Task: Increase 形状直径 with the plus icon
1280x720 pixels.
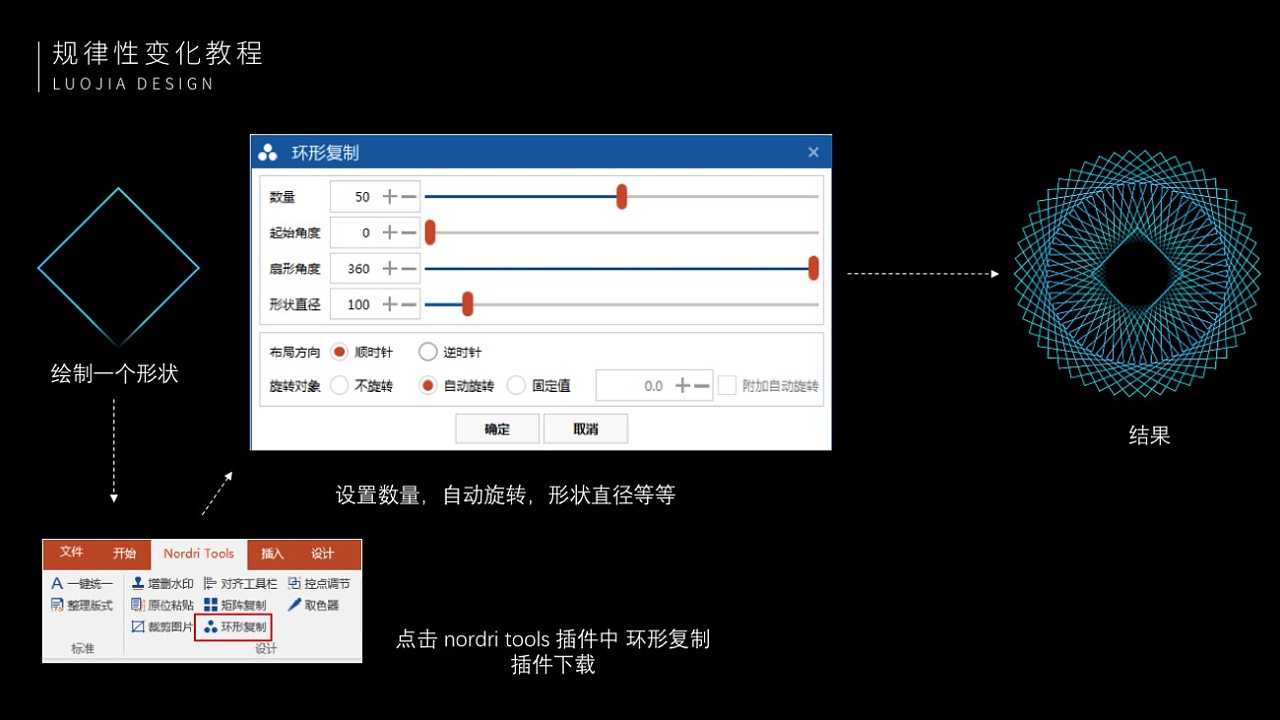Action: point(390,305)
